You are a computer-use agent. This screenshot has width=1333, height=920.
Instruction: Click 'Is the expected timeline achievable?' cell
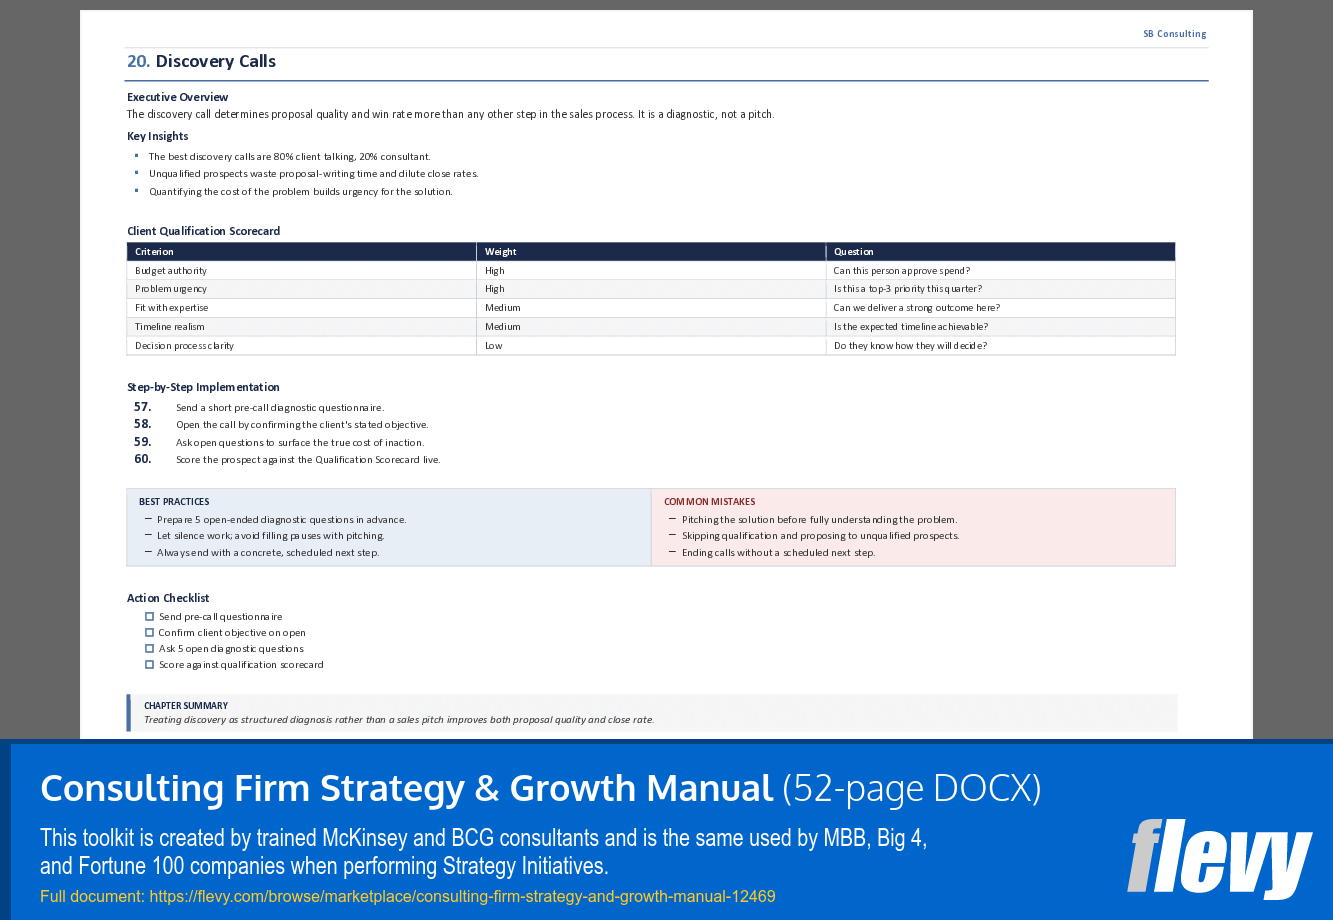1001,327
